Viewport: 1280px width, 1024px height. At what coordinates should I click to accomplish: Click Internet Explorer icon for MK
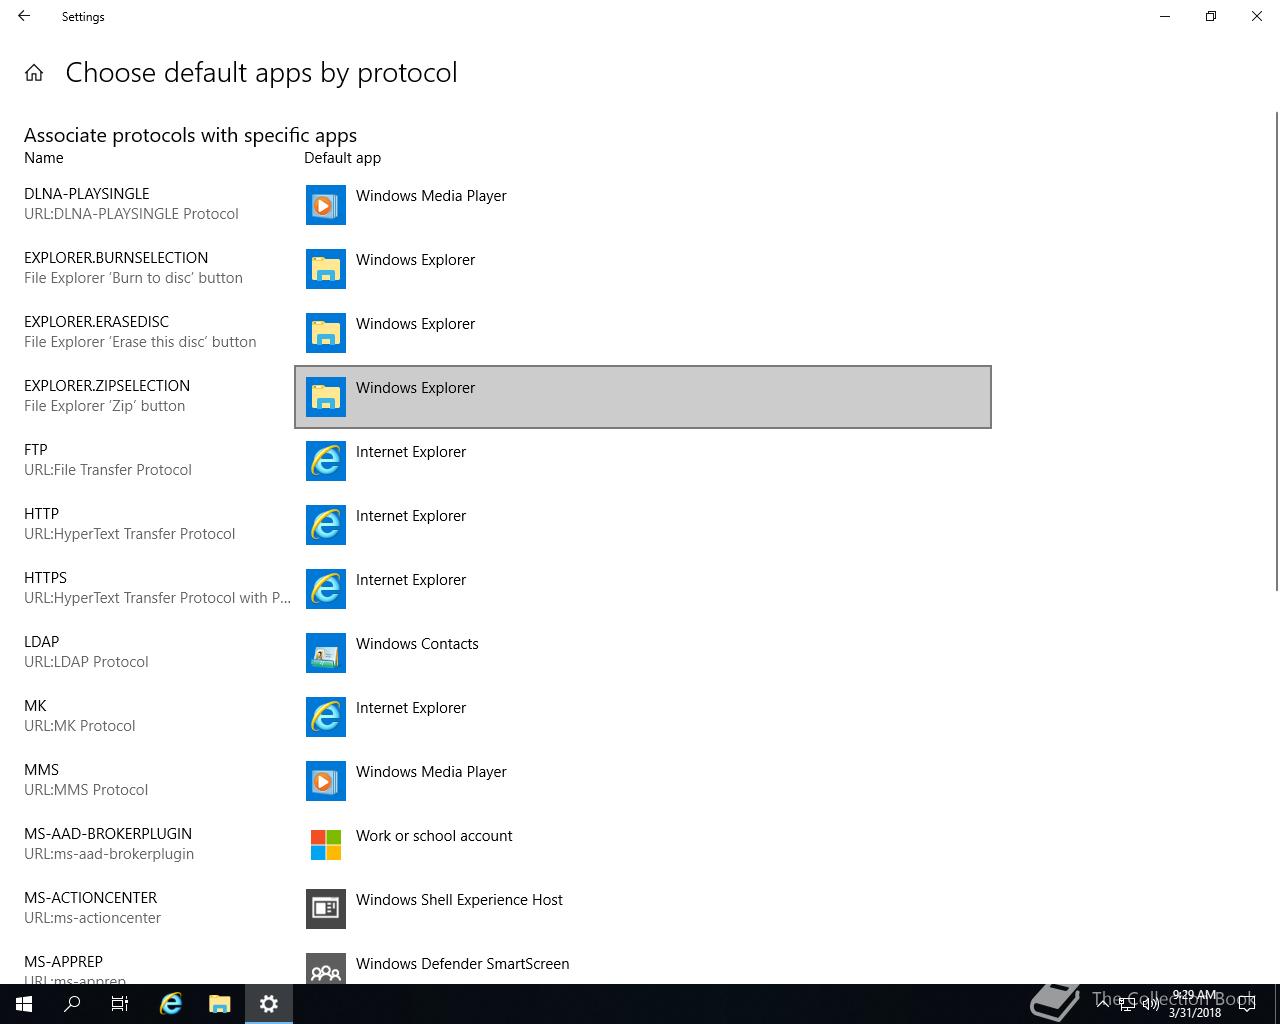326,717
